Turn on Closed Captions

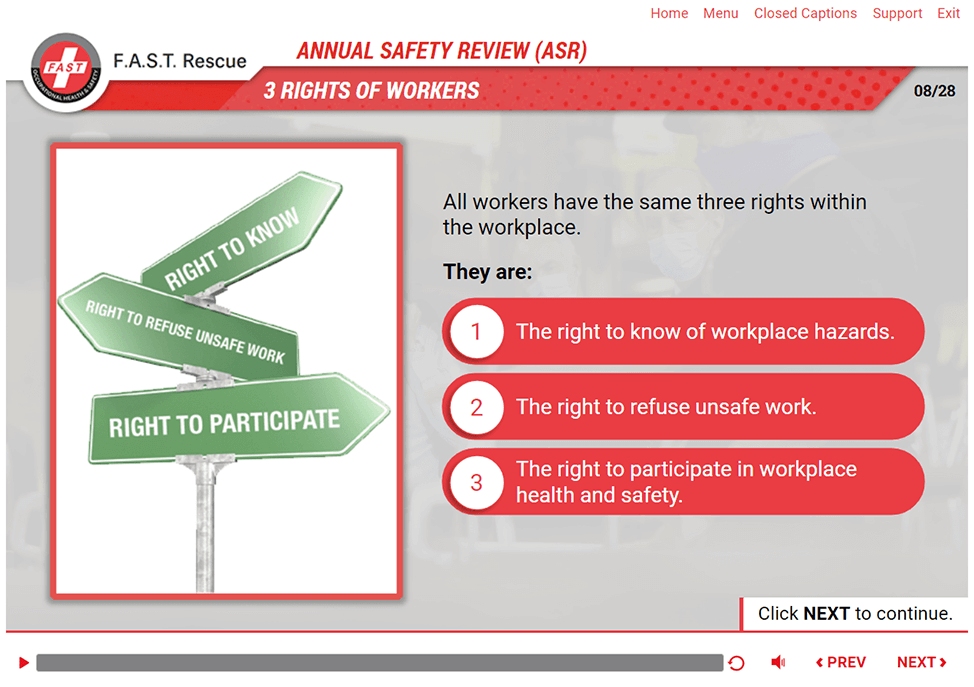coord(805,13)
